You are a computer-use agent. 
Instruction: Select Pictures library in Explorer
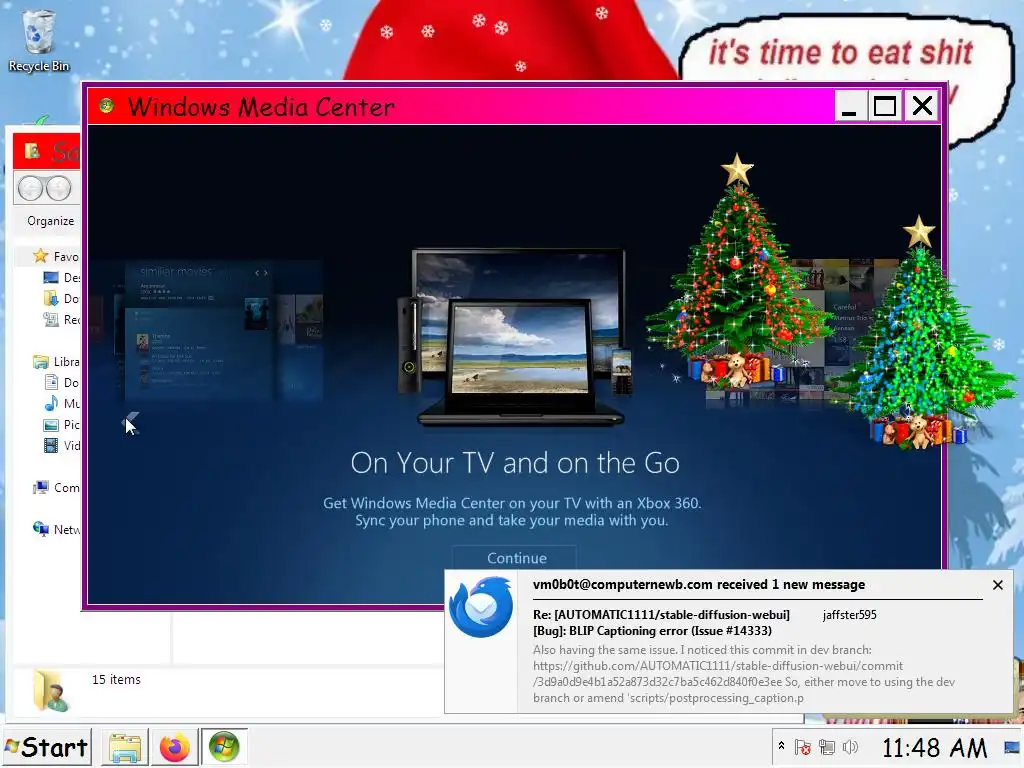[61, 424]
